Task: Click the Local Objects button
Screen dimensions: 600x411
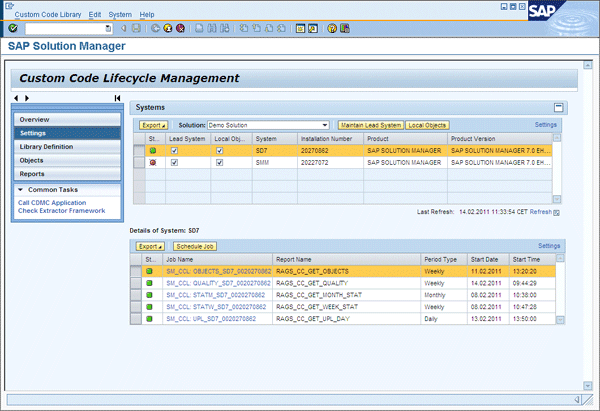Action: [x=427, y=125]
